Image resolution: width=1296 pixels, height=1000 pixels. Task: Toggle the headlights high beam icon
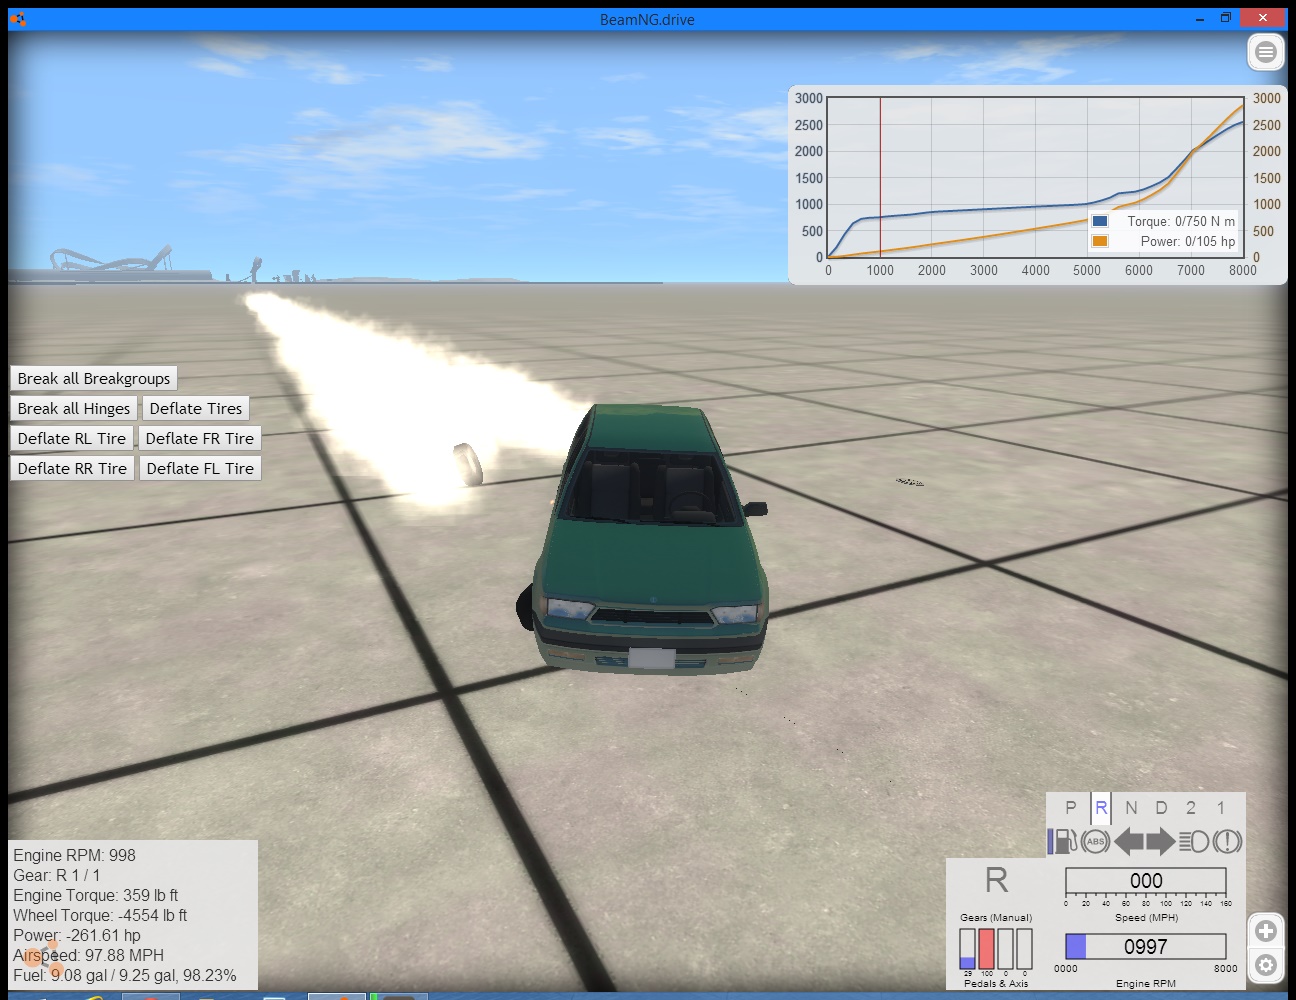pos(1194,841)
